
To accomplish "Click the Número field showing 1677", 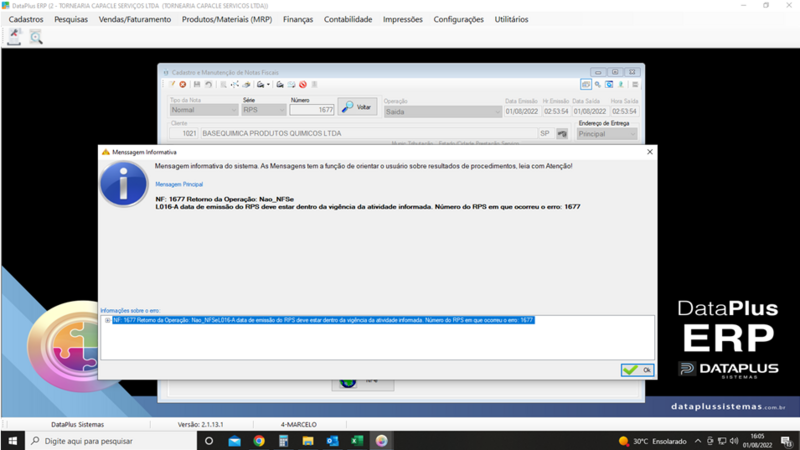I will [312, 110].
